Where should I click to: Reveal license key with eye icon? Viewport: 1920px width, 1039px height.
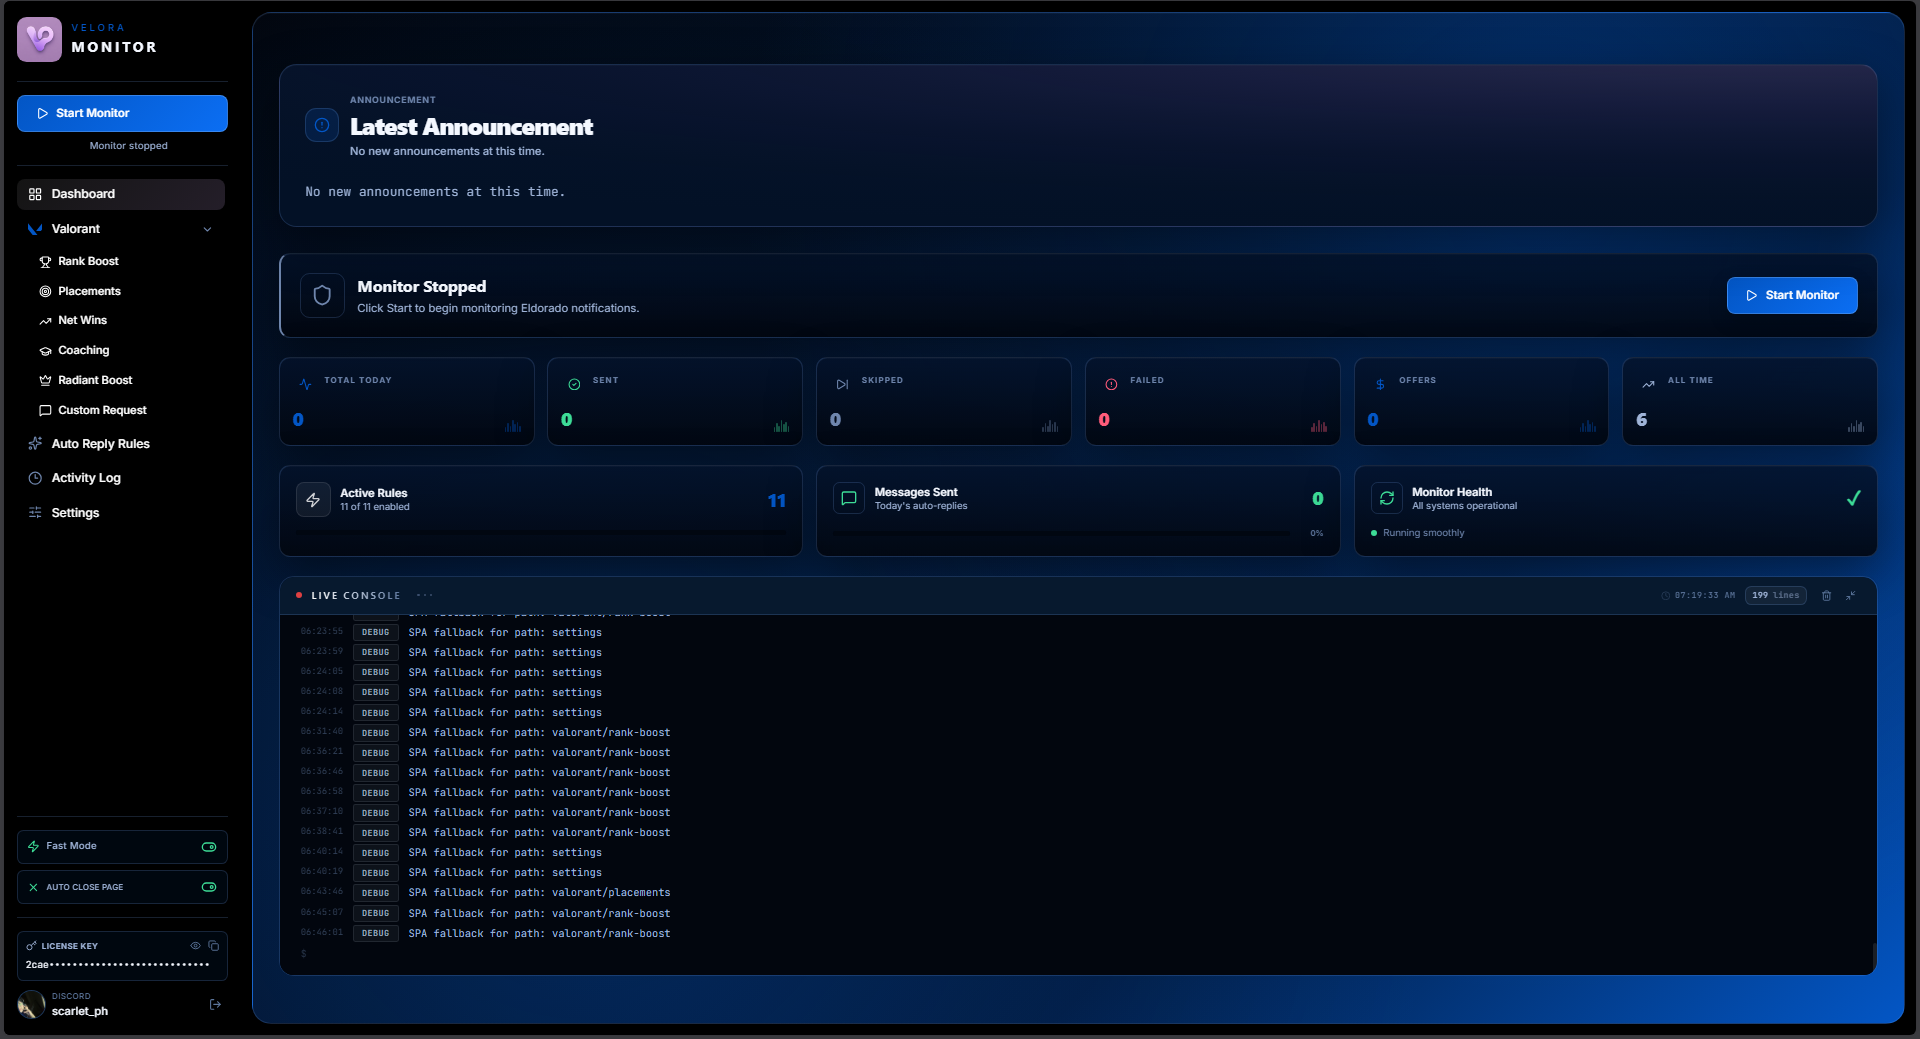point(196,946)
